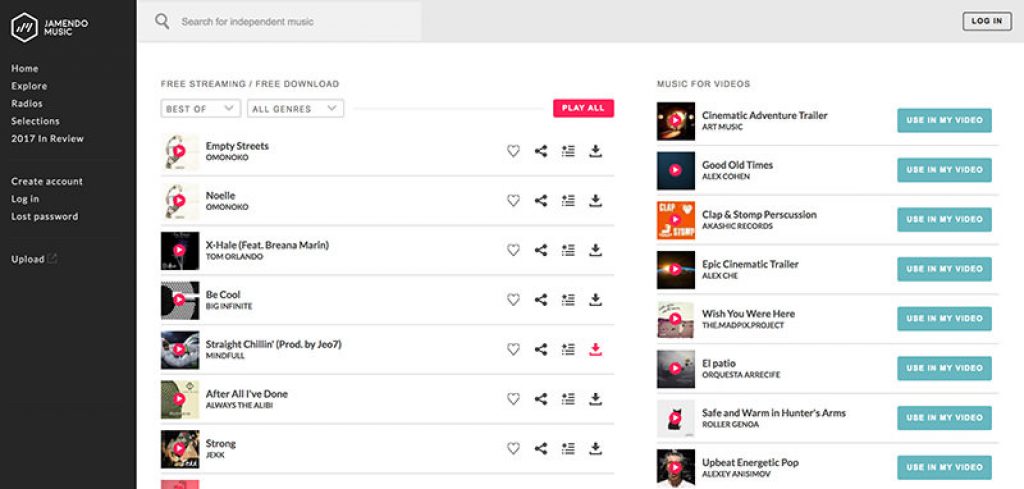Image resolution: width=1024 pixels, height=489 pixels.
Task: Toggle heart on Strong by Jekk
Action: (513, 449)
